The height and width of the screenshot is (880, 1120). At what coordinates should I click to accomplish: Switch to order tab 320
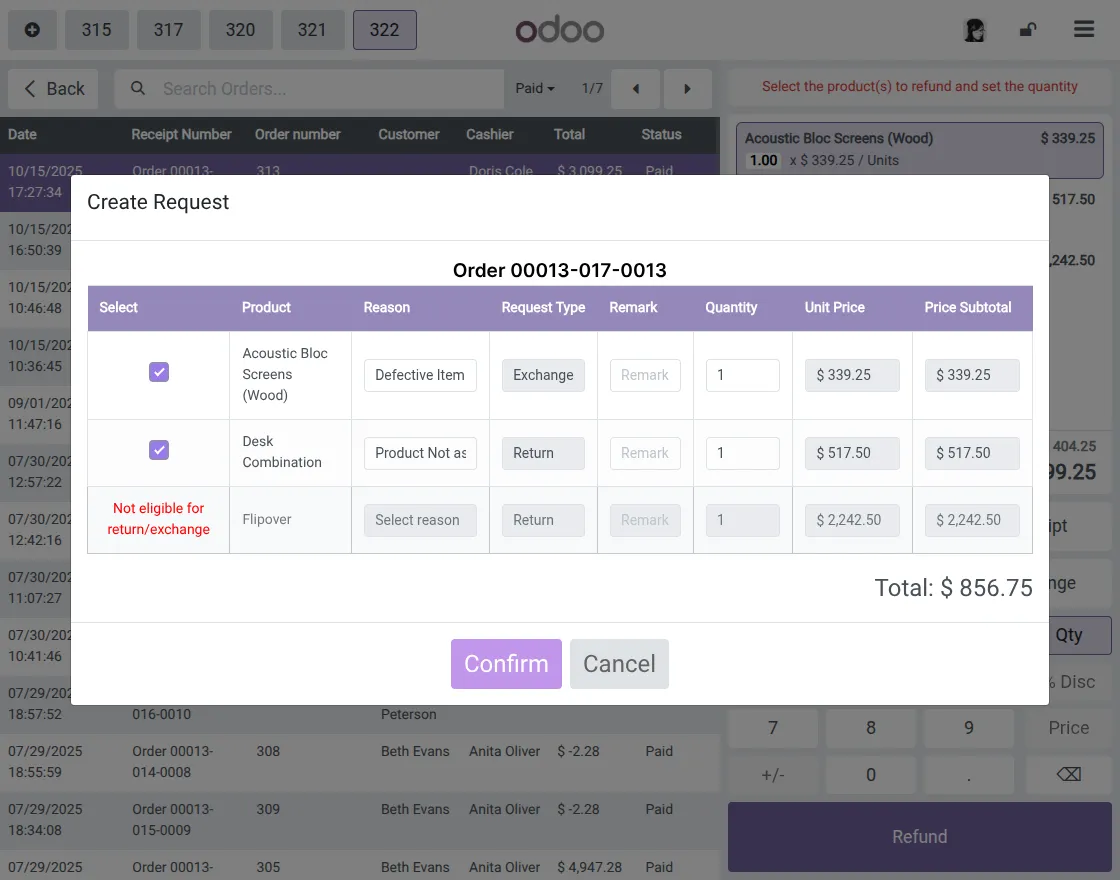[241, 30]
